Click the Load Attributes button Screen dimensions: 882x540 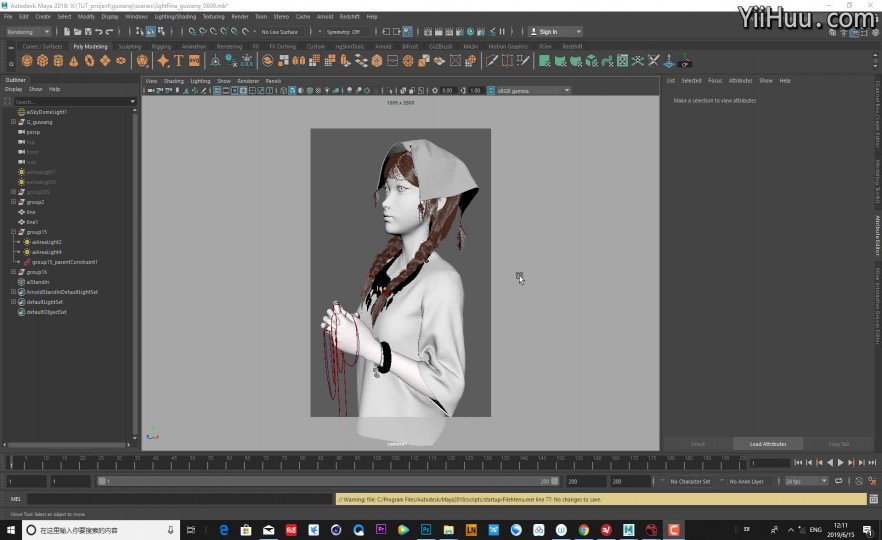pos(768,444)
